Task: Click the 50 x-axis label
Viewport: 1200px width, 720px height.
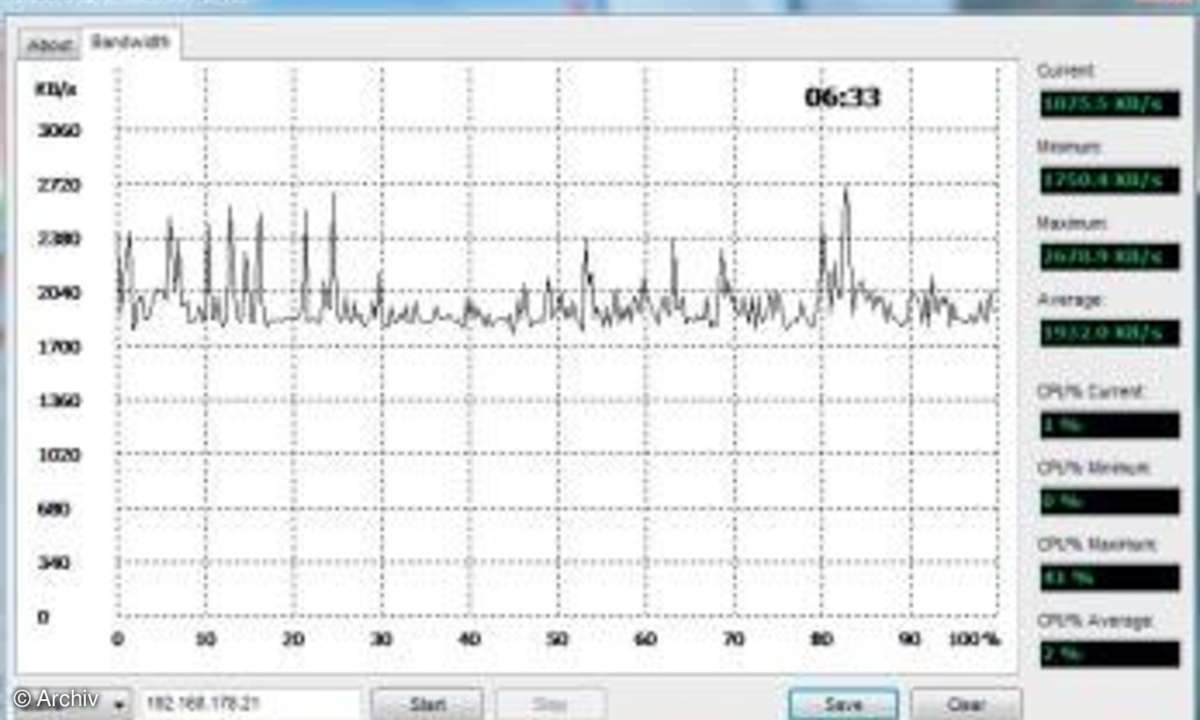Action: (558, 640)
